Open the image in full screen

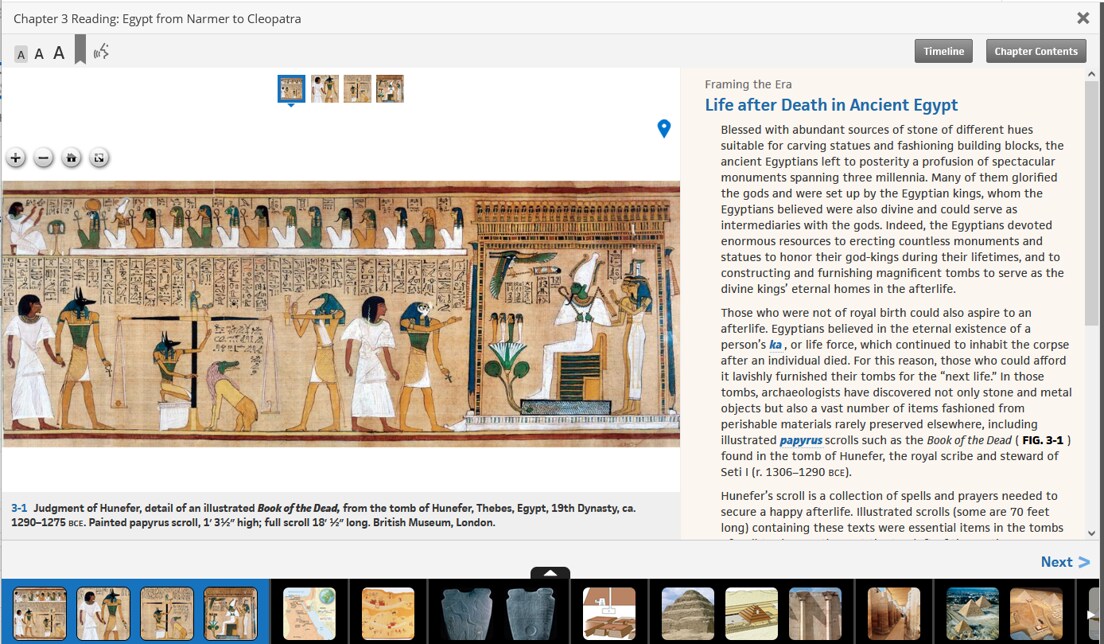(x=98, y=158)
